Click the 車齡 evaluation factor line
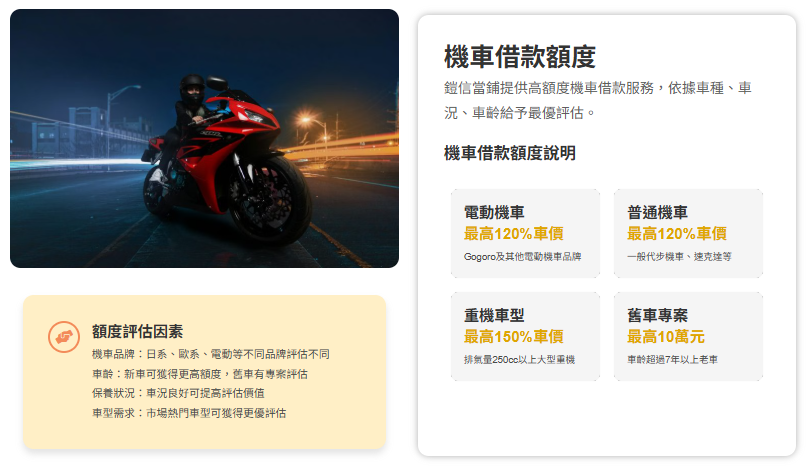809x468 pixels. (200, 374)
